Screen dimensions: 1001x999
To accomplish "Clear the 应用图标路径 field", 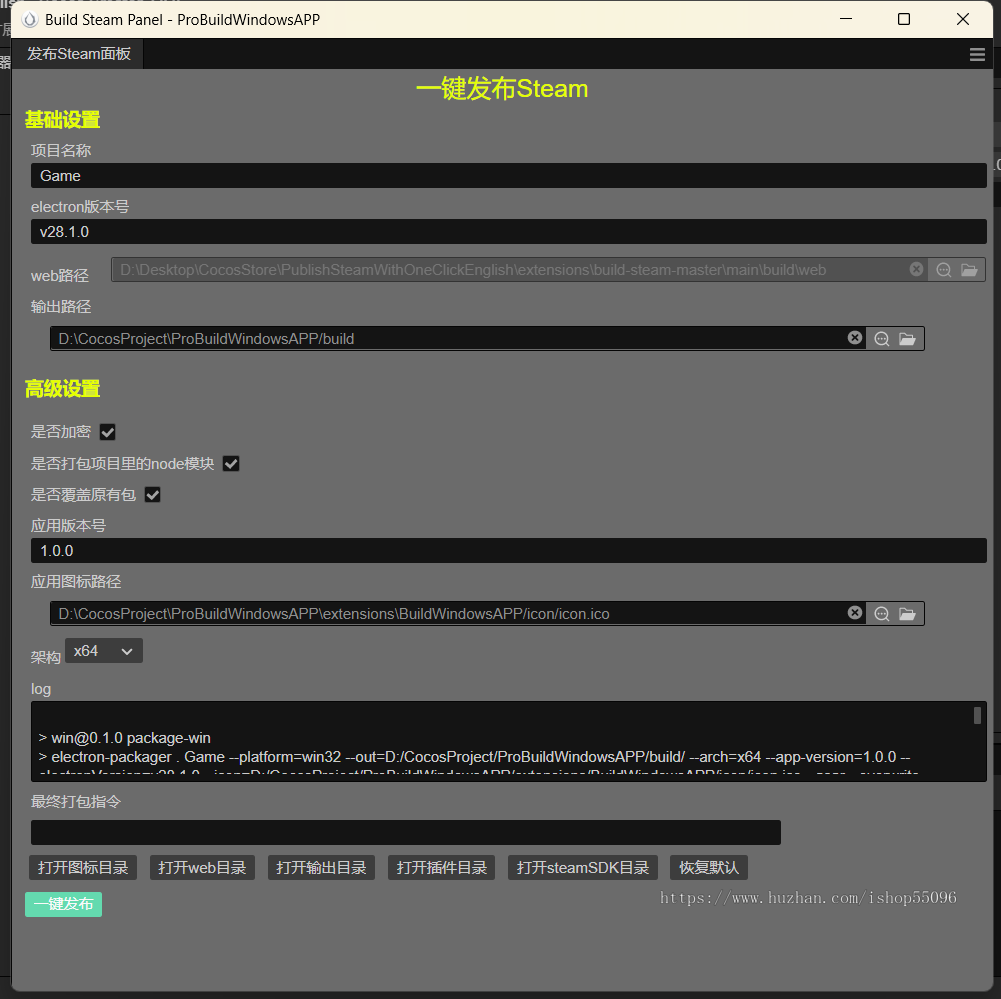I will [x=855, y=613].
